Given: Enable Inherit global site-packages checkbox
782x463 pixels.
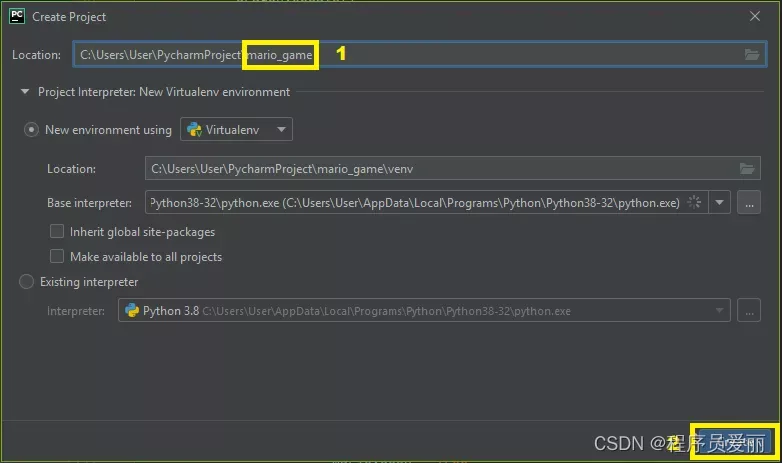Looking at the screenshot, I should point(57,232).
